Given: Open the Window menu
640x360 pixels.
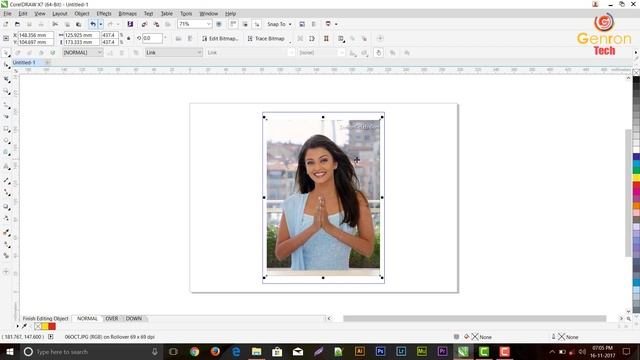Looking at the screenshot, I should tap(209, 13).
